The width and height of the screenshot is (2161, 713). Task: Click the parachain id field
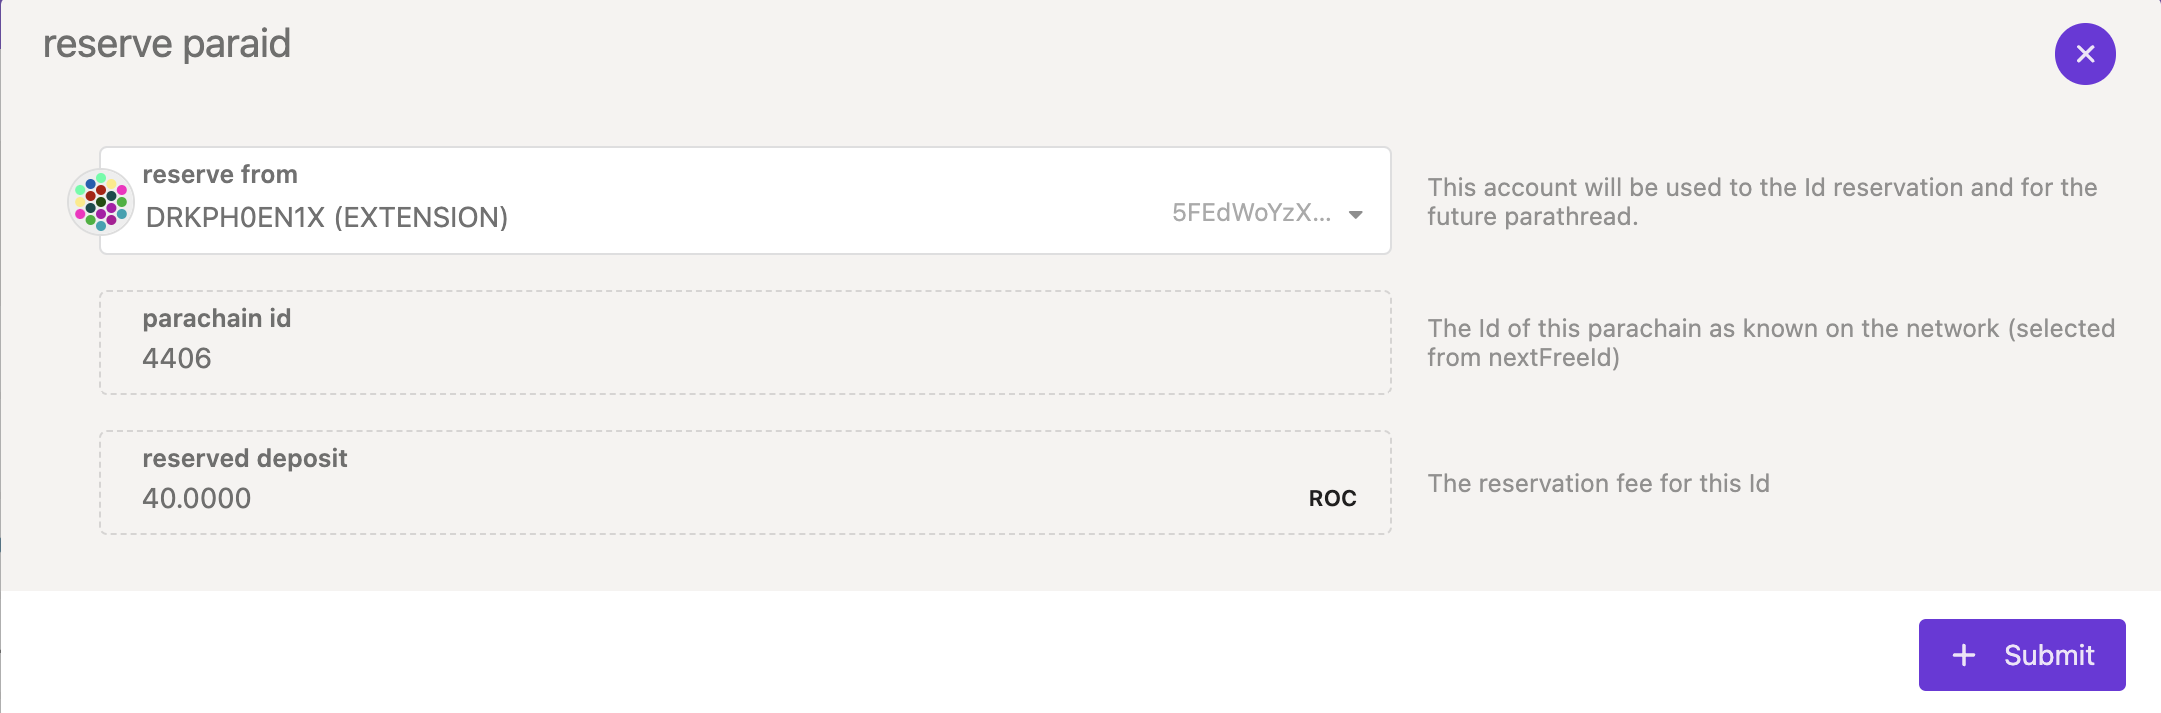(x=744, y=342)
